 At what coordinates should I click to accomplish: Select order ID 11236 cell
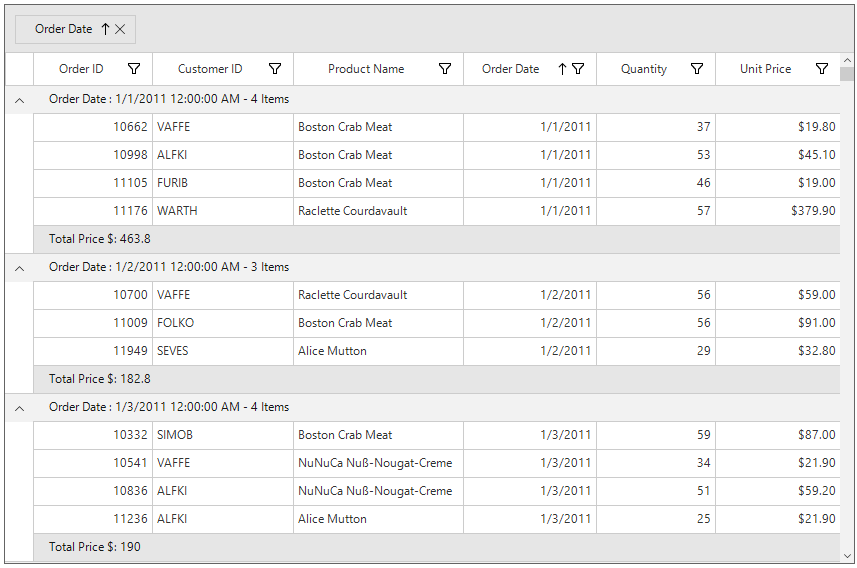pyautogui.click(x=93, y=519)
